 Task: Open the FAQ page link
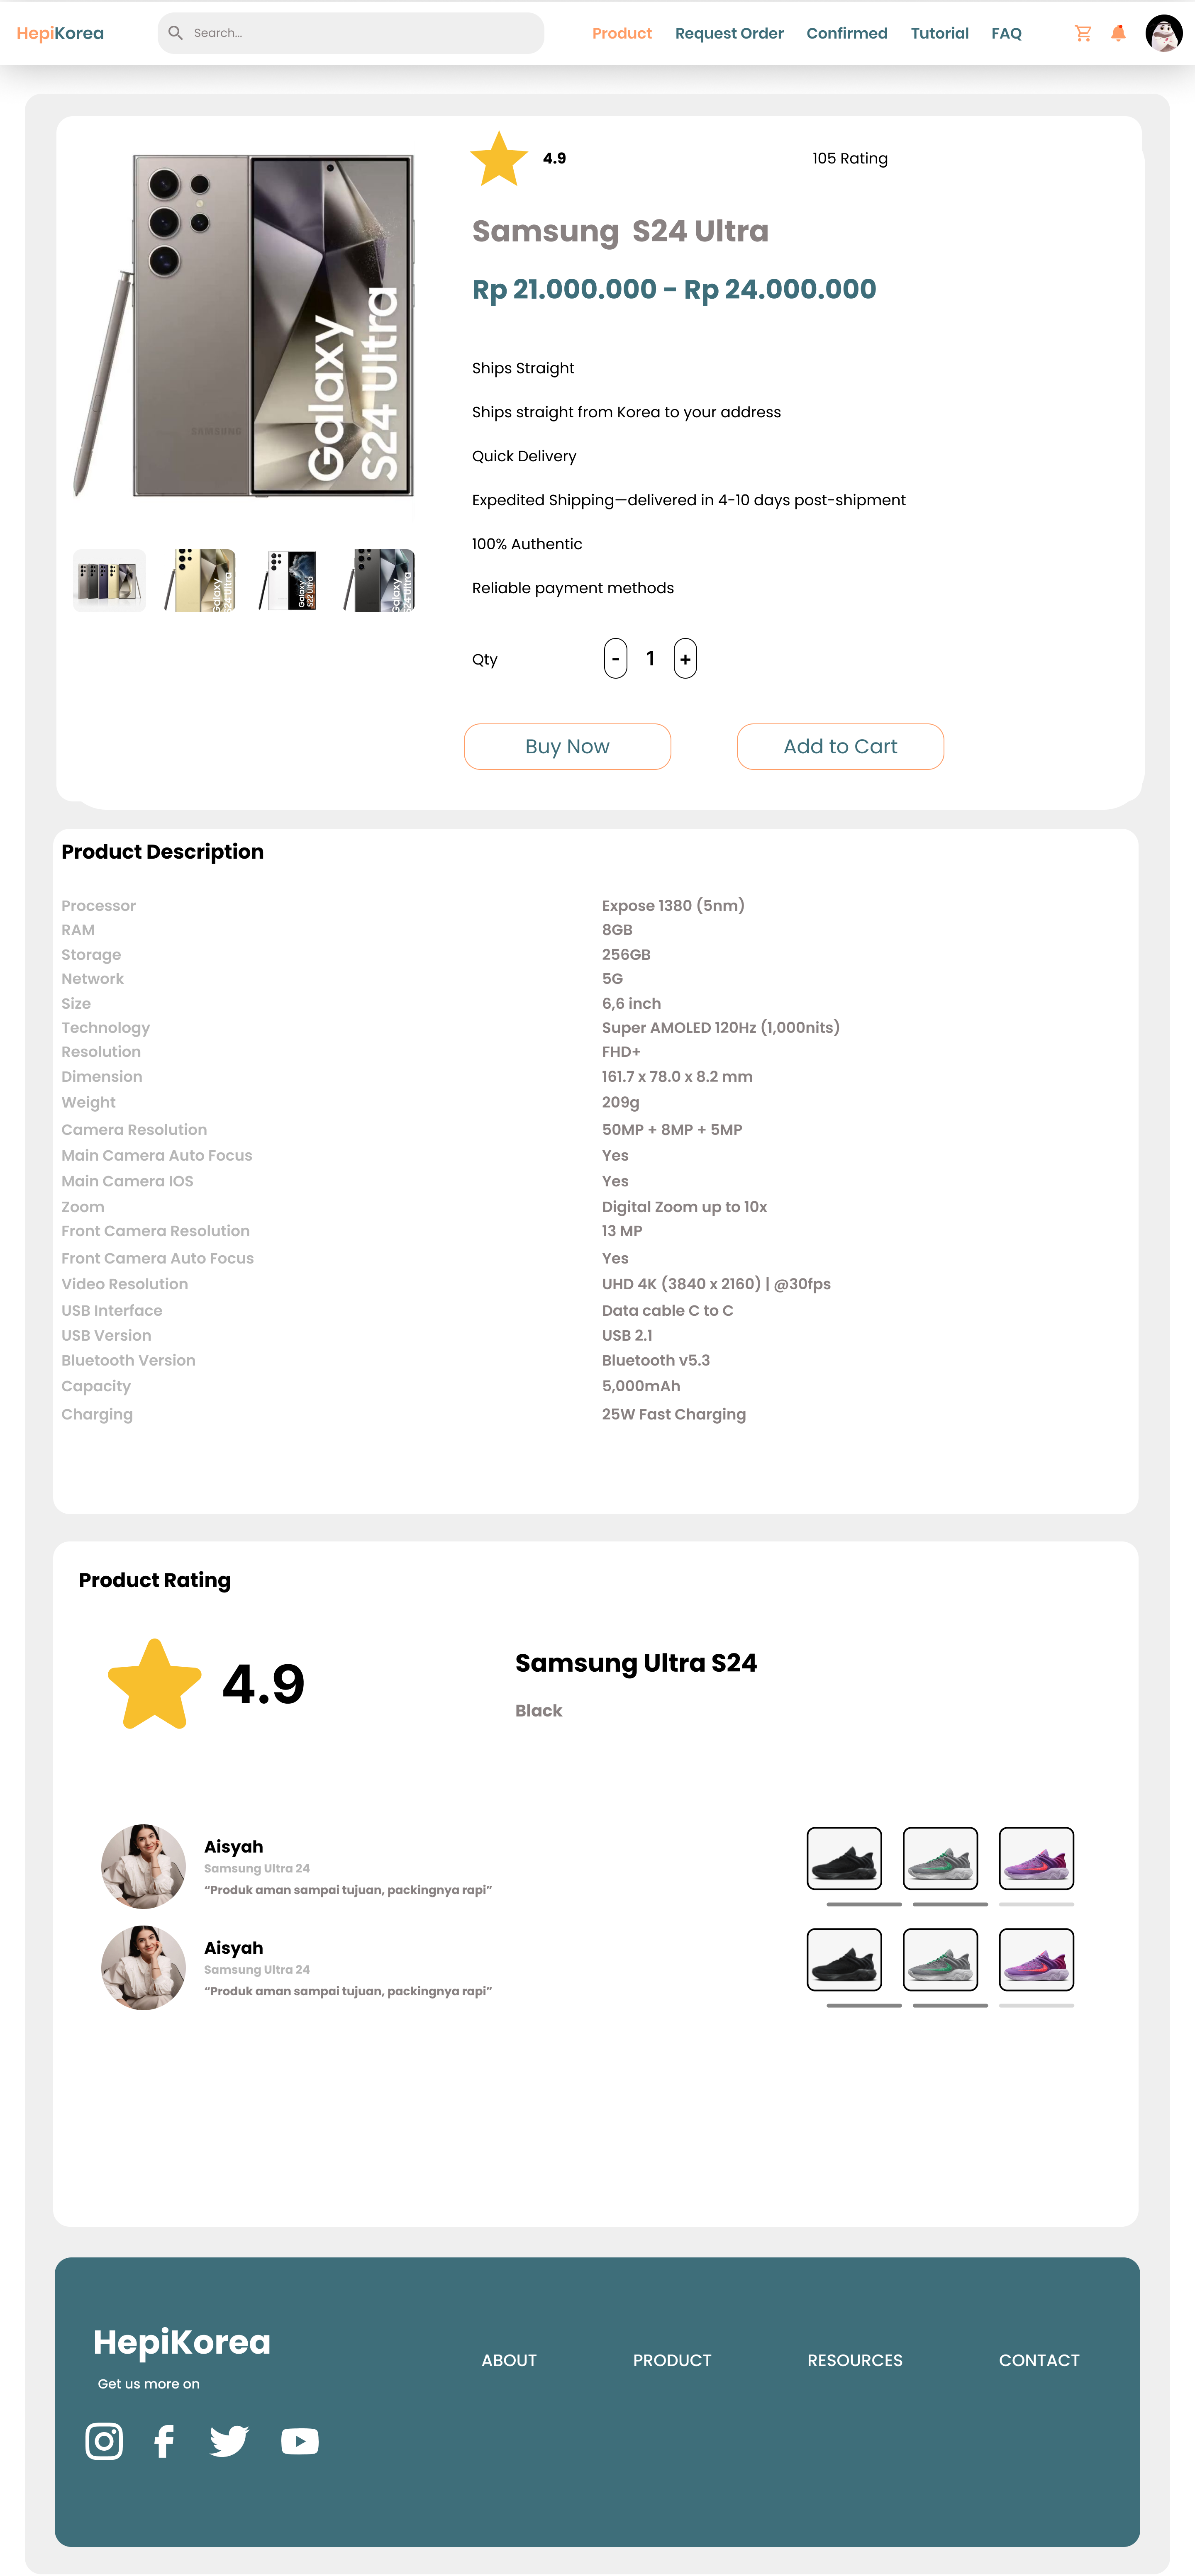click(x=1006, y=33)
